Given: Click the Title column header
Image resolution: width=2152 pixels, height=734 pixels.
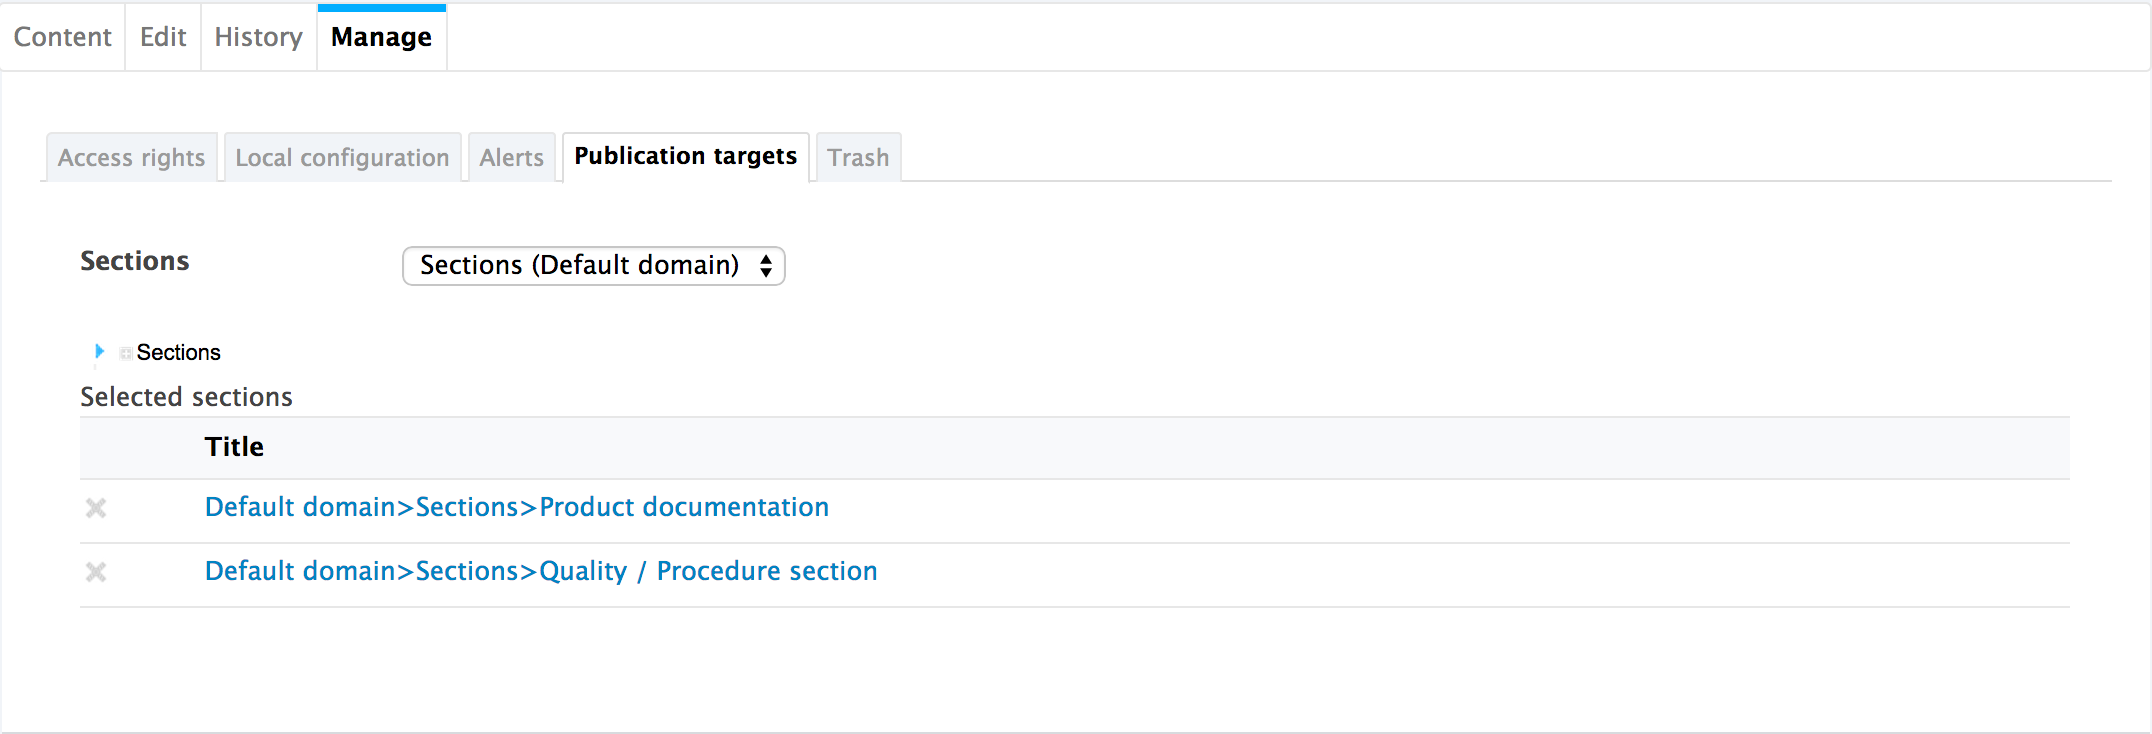Looking at the screenshot, I should point(234,447).
